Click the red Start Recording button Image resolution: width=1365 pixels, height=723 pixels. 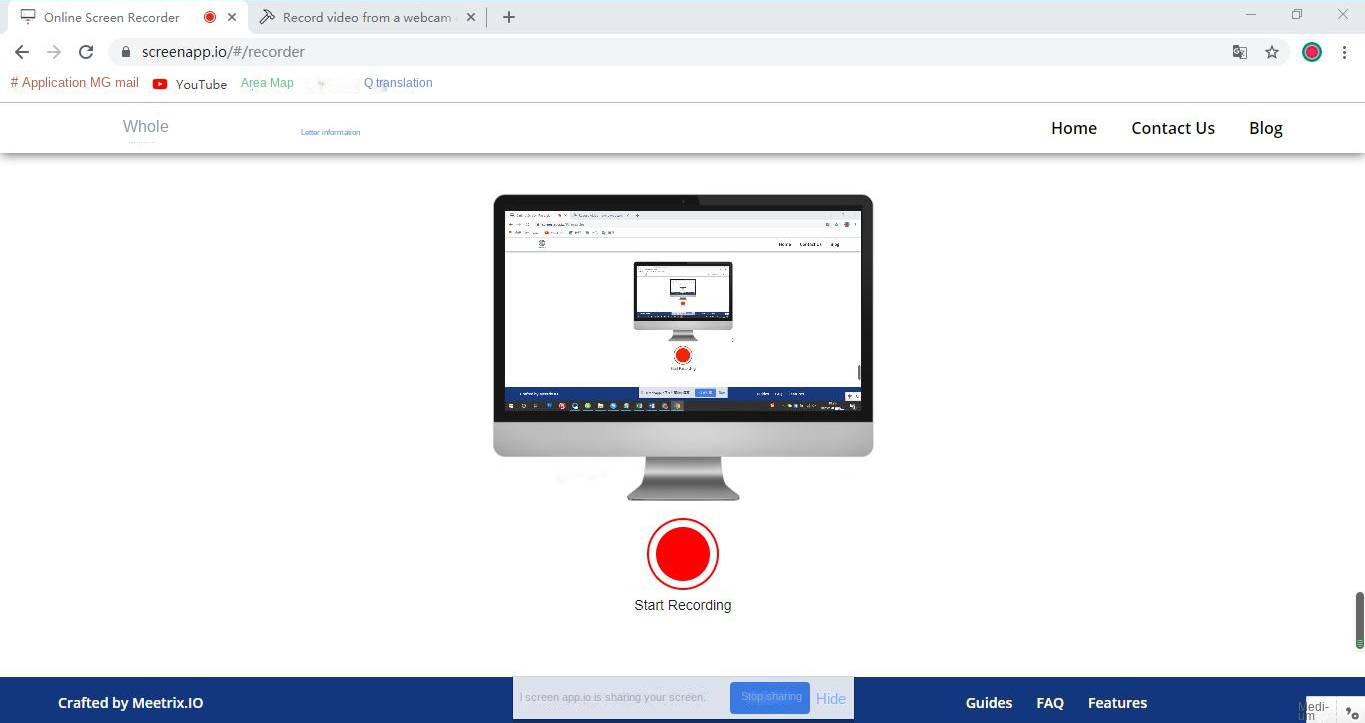click(x=682, y=553)
